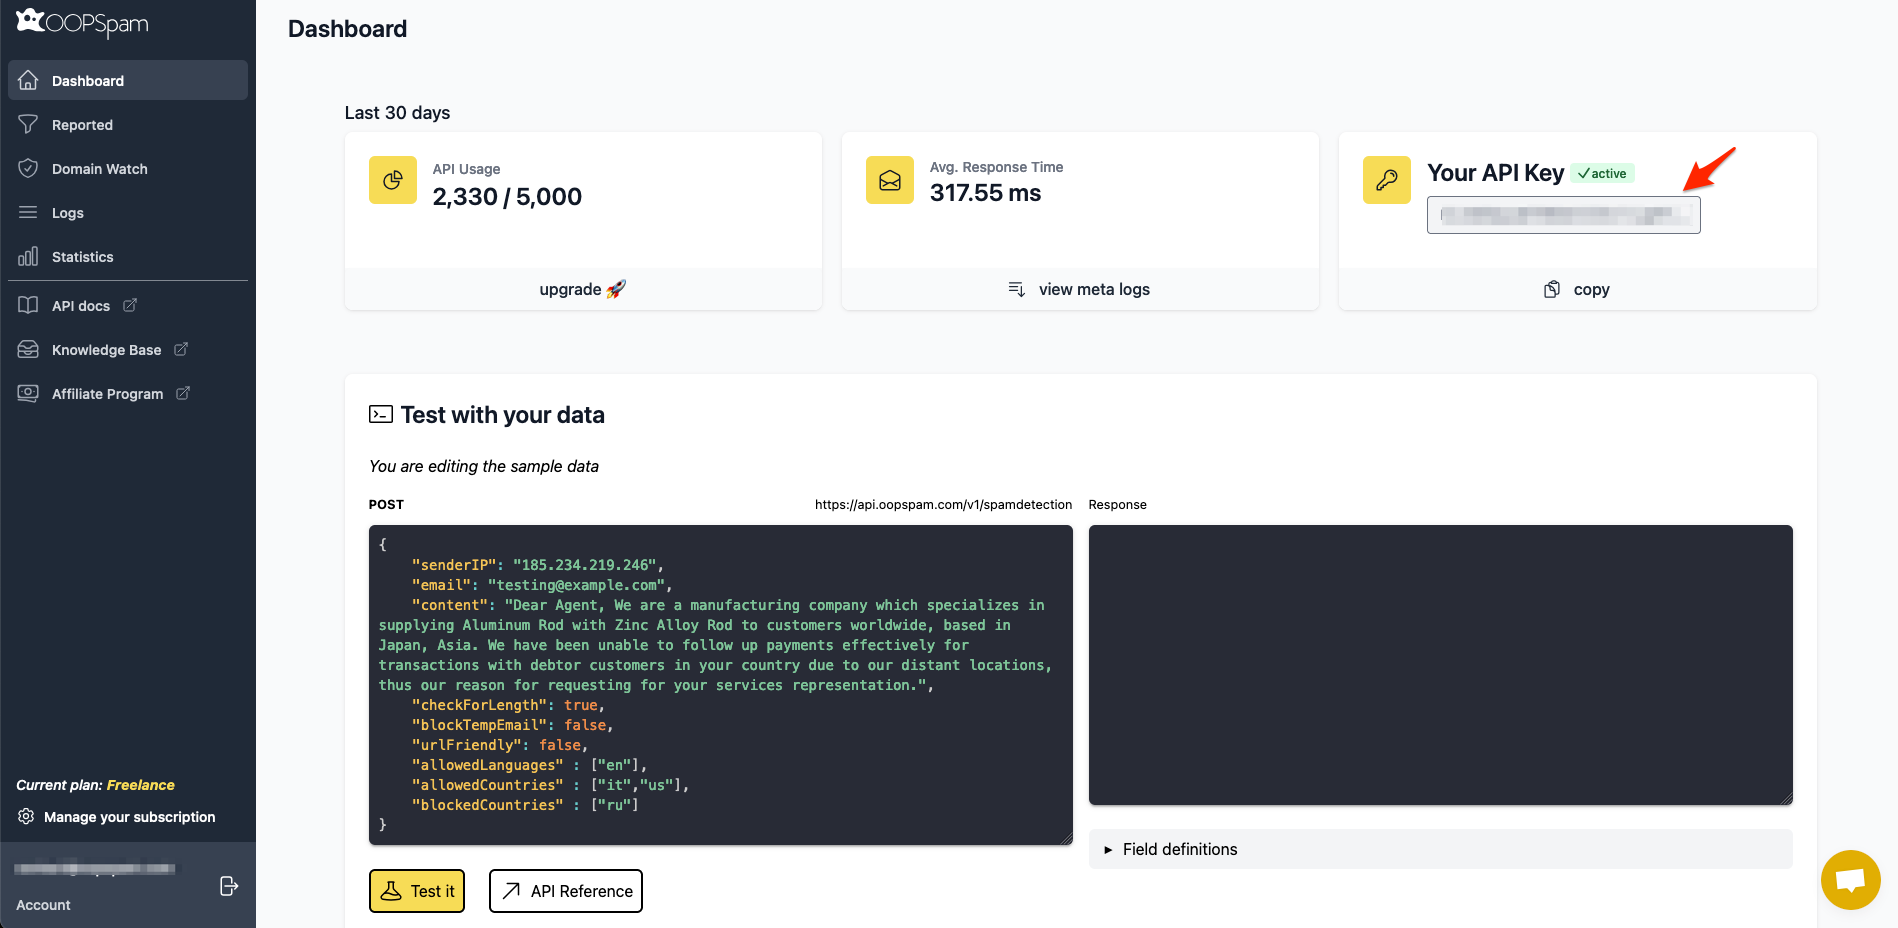Image resolution: width=1898 pixels, height=928 pixels.
Task: Click Manage your subscription
Action: click(x=130, y=817)
